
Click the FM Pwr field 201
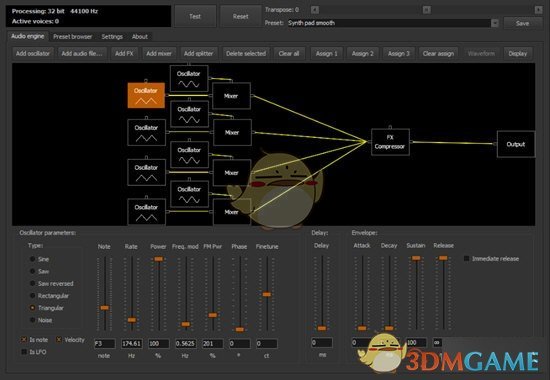(x=213, y=344)
